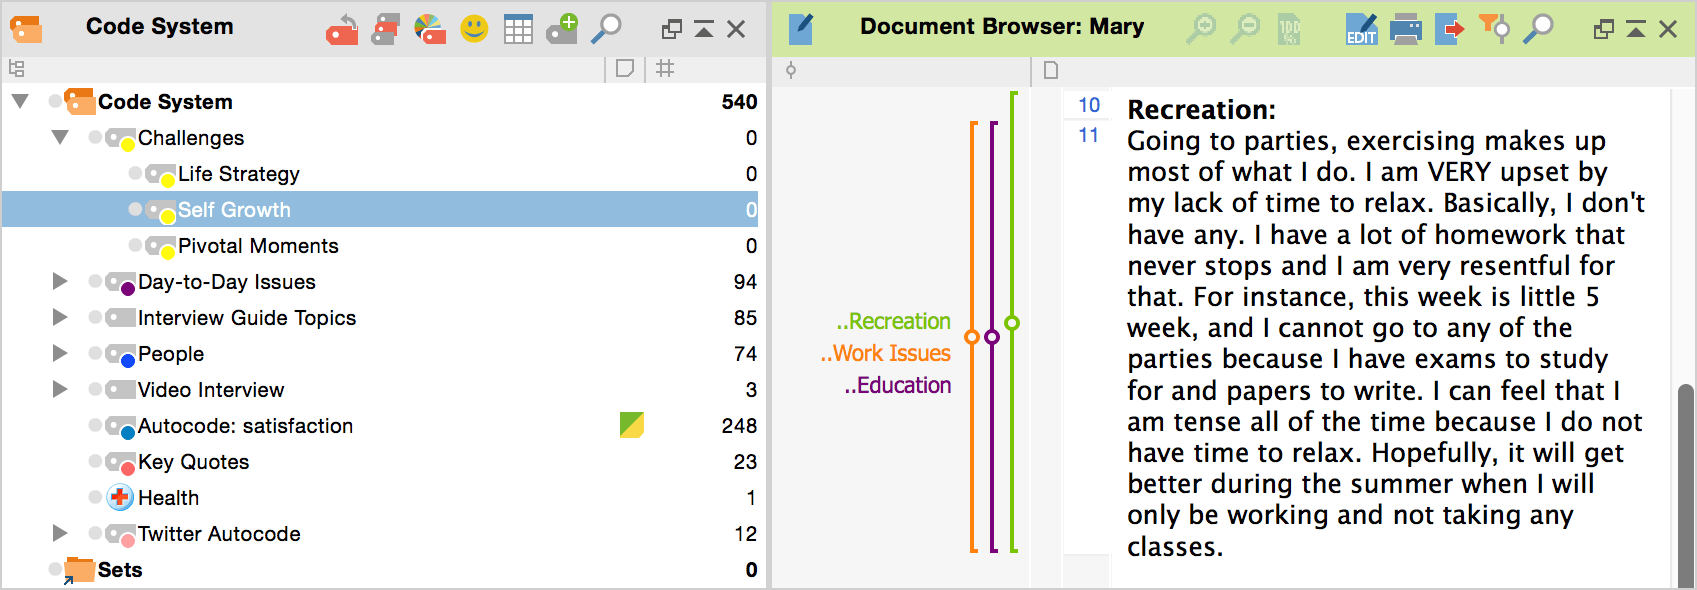Click the table grid icon in Code System

point(518,30)
